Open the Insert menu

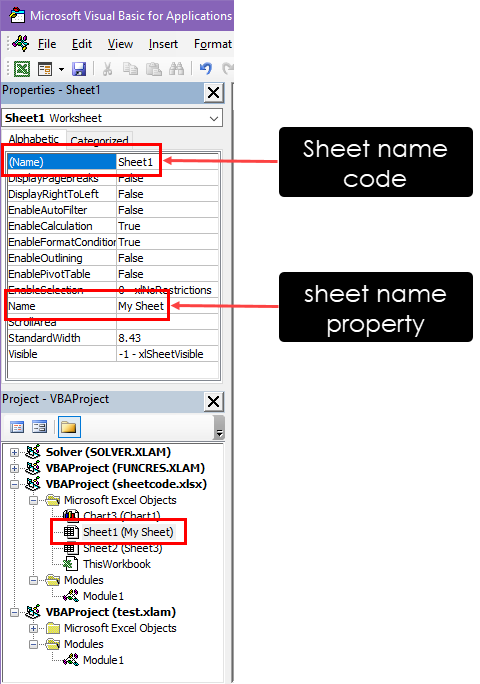163,44
